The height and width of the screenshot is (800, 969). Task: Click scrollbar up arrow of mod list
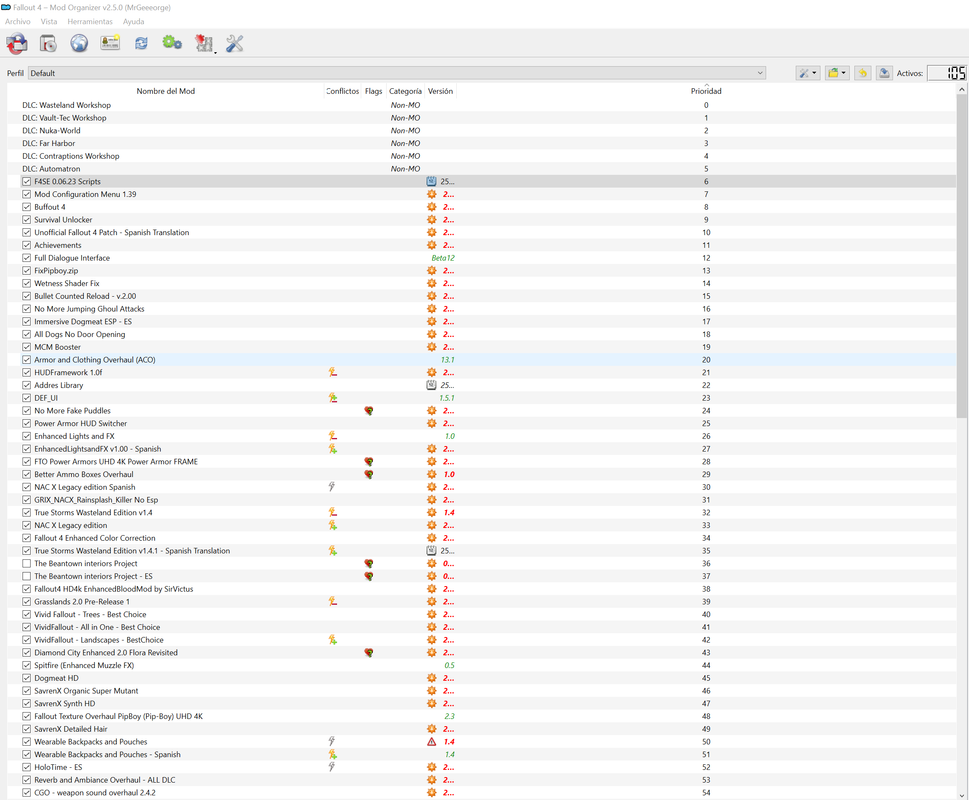tap(962, 90)
